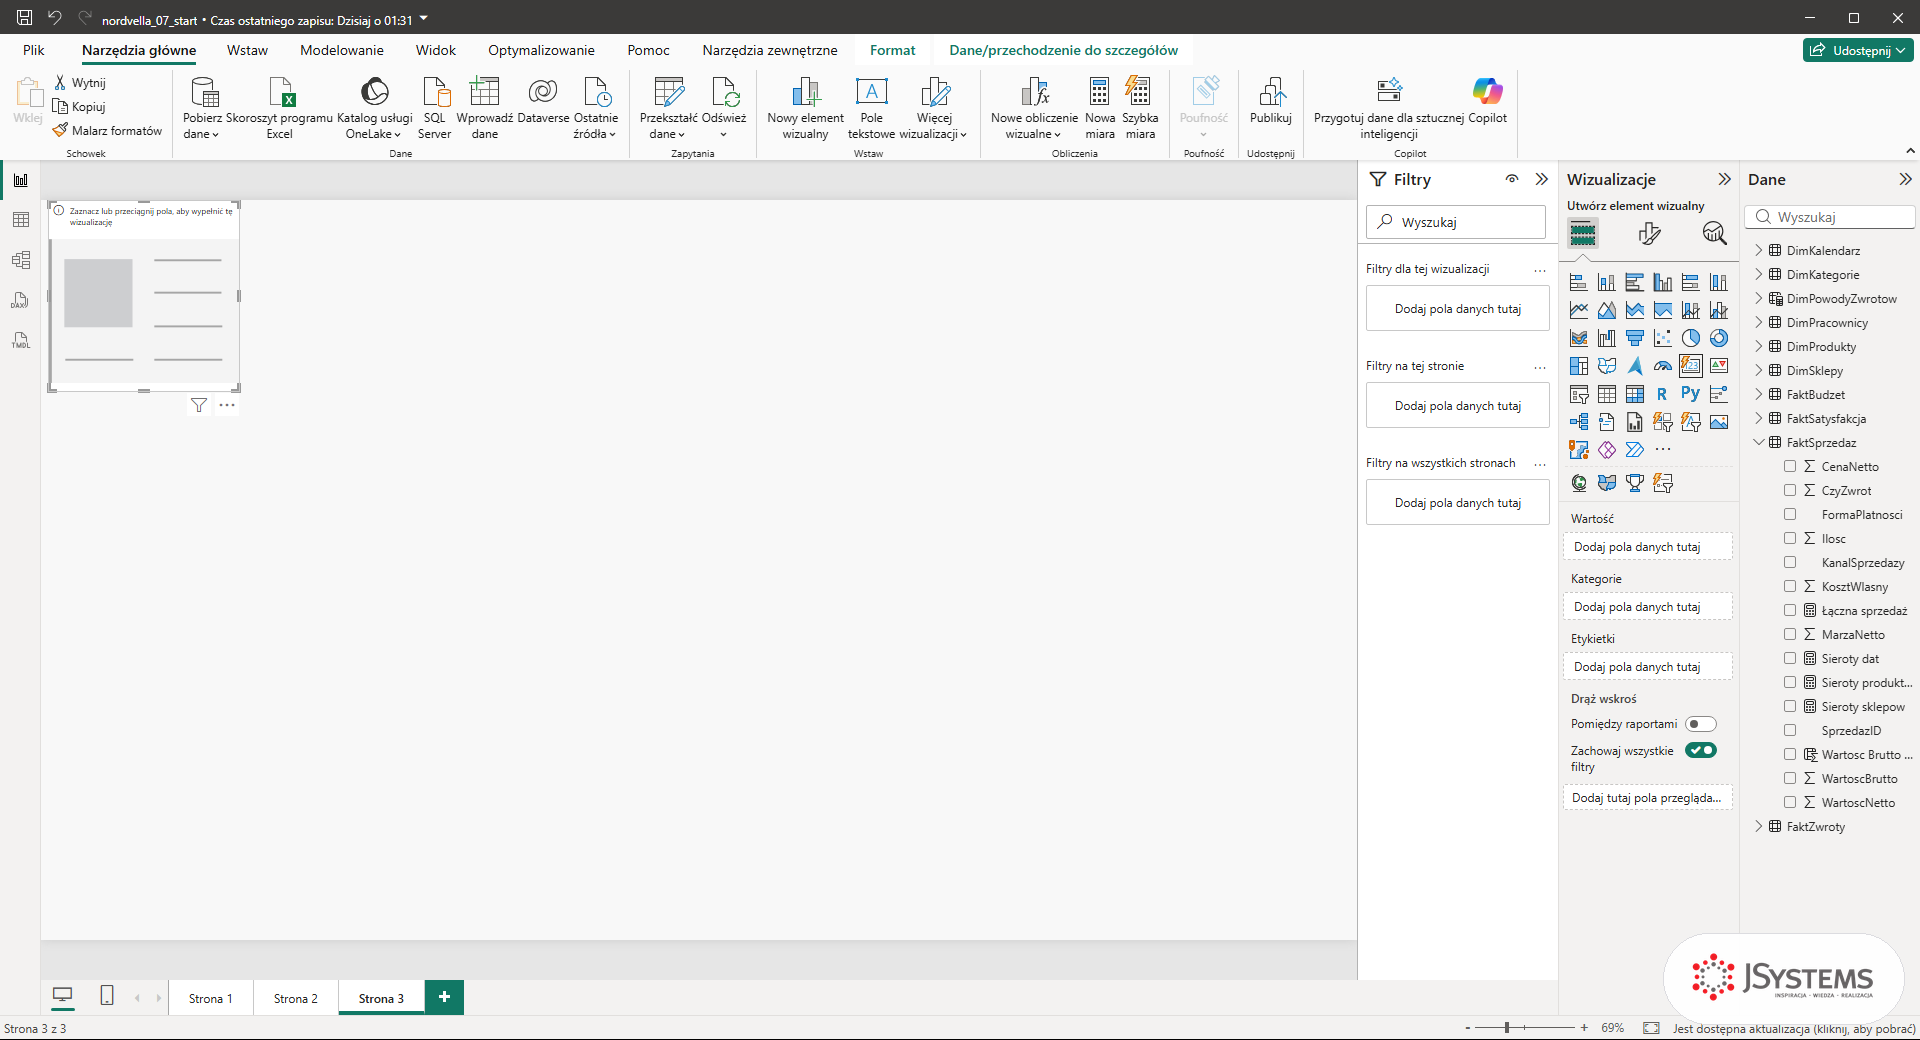1920x1040 pixels.
Task: Select the R script visual
Action: coord(1662,394)
